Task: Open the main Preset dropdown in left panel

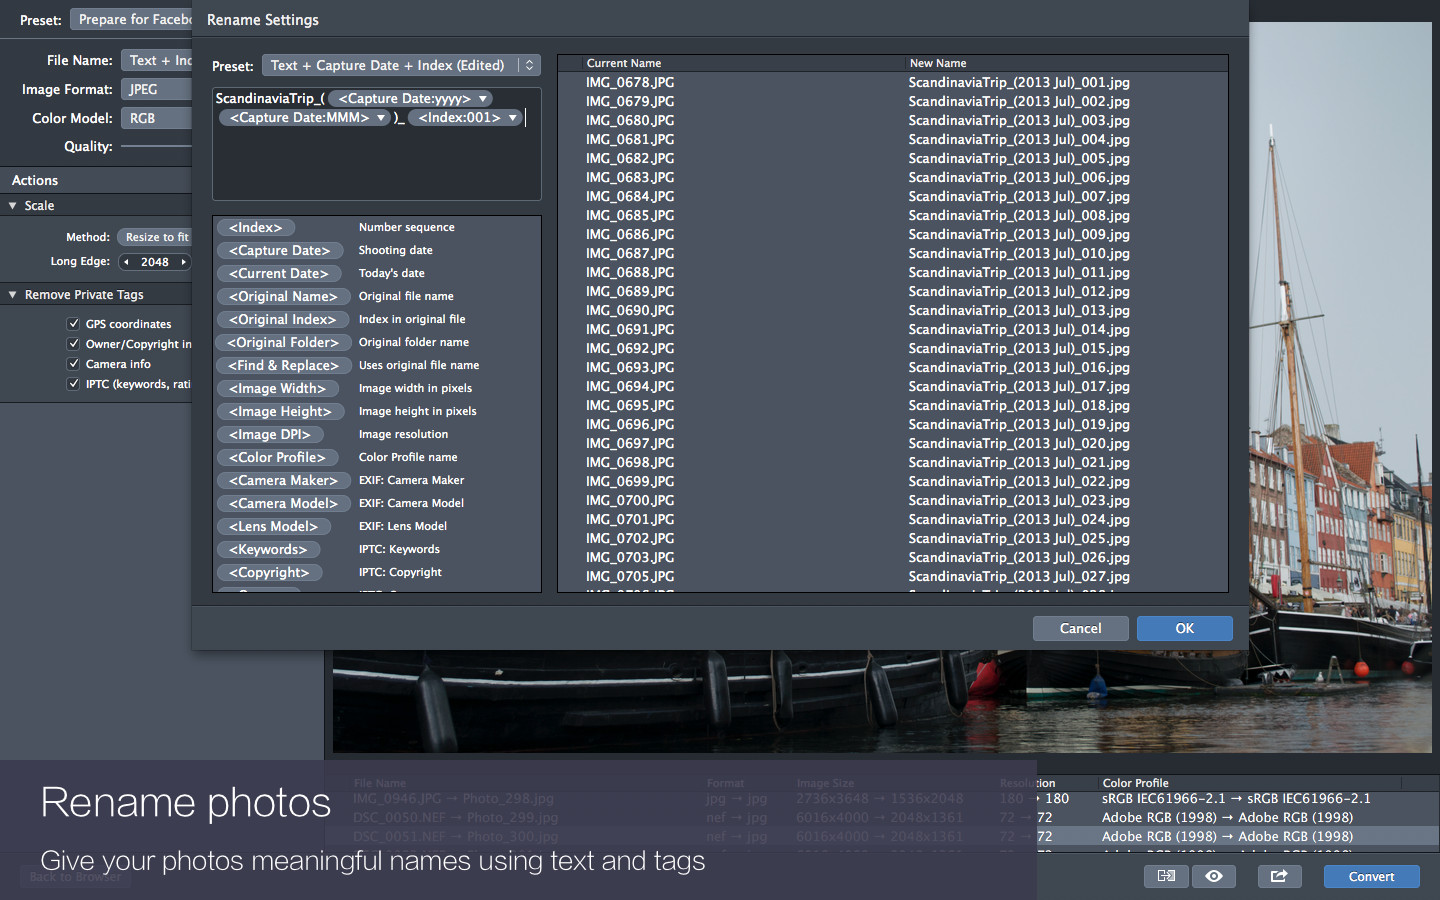Action: (130, 19)
